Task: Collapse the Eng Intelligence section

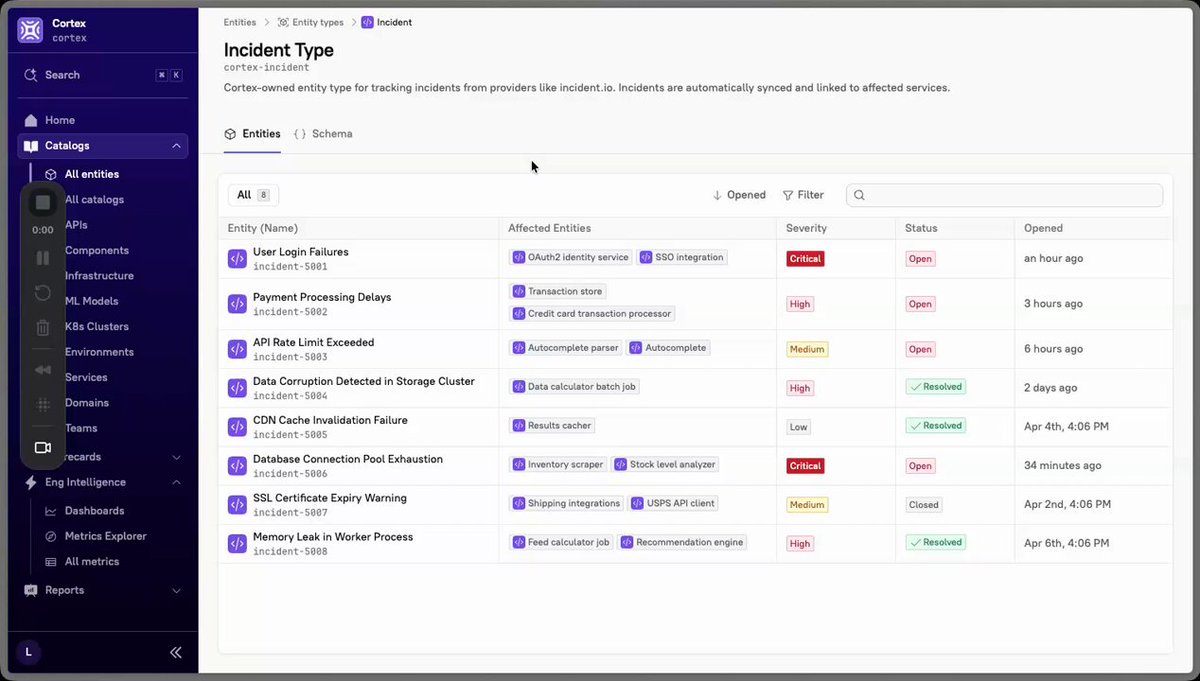Action: (176, 482)
